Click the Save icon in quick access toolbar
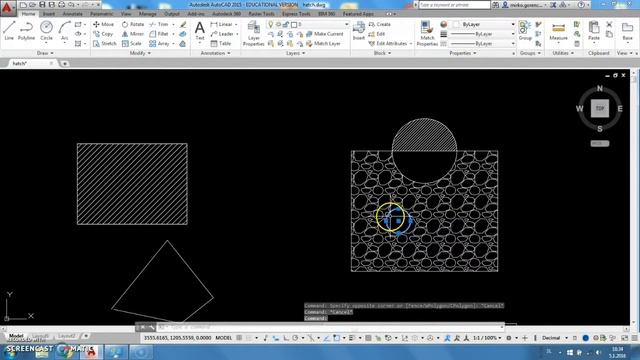The height and width of the screenshot is (360, 640). [x=42, y=5]
